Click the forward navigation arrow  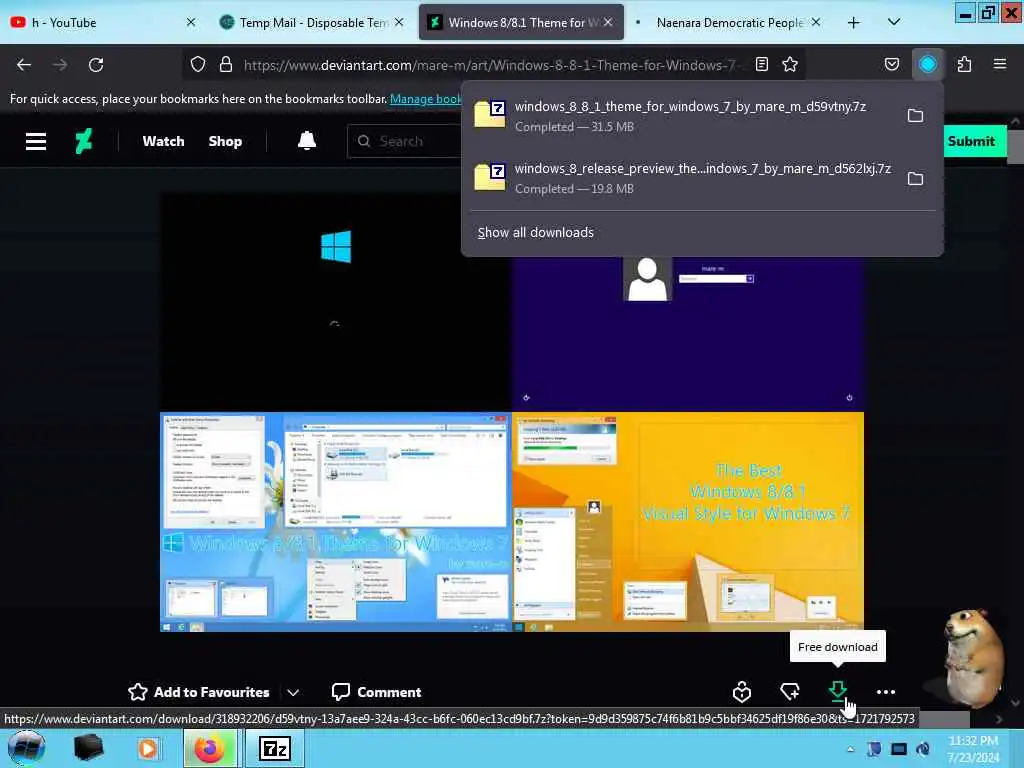pos(60,65)
